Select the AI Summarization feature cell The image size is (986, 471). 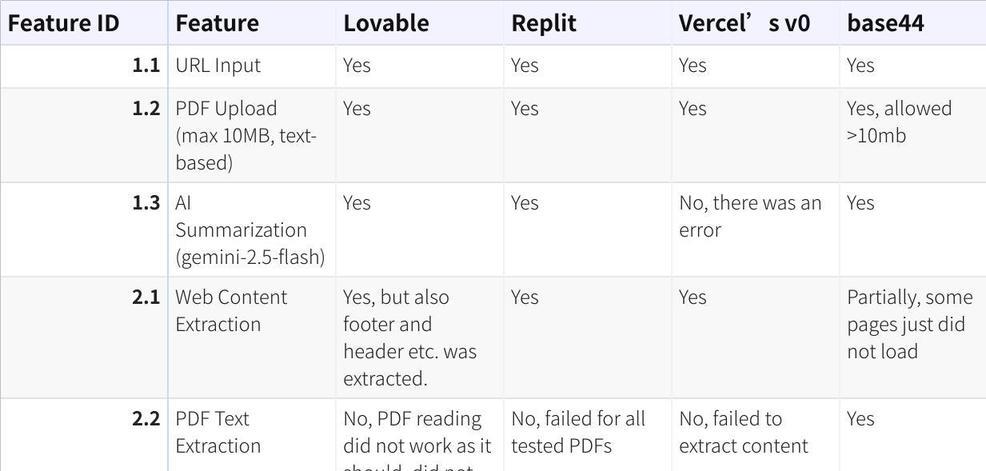tap(250, 230)
